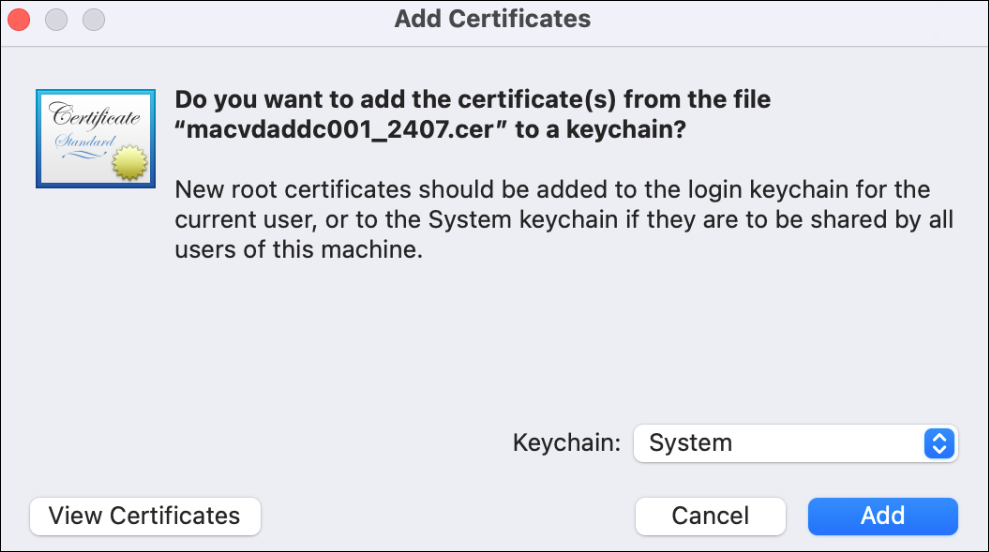Cancel adding the certificate
This screenshot has width=989, height=552.
[x=710, y=516]
